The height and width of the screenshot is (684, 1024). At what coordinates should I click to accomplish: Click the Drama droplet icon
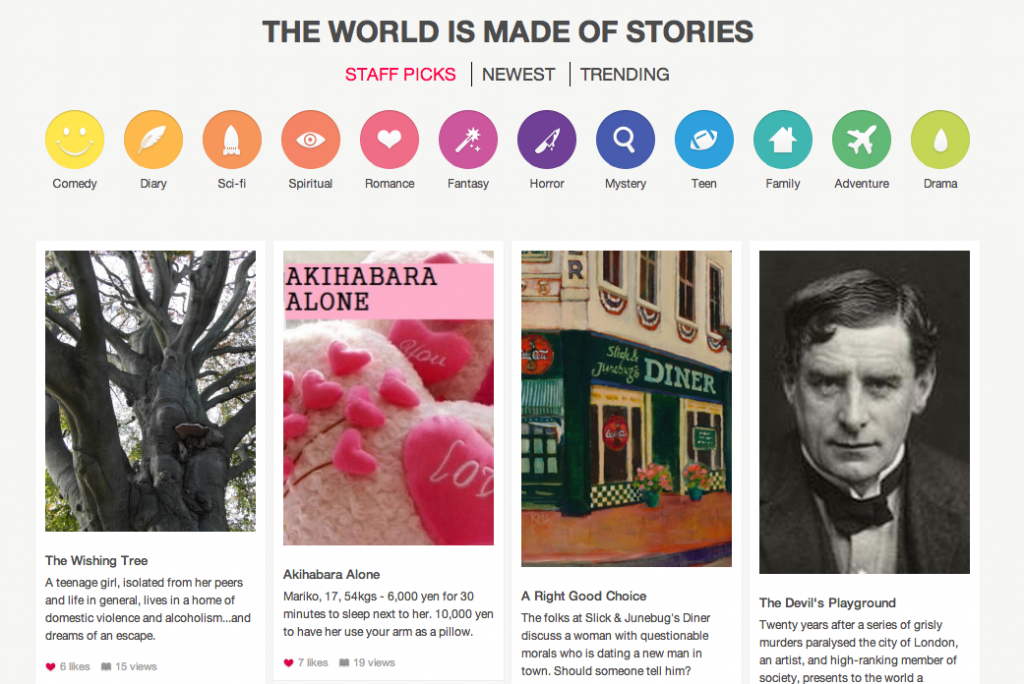click(940, 140)
